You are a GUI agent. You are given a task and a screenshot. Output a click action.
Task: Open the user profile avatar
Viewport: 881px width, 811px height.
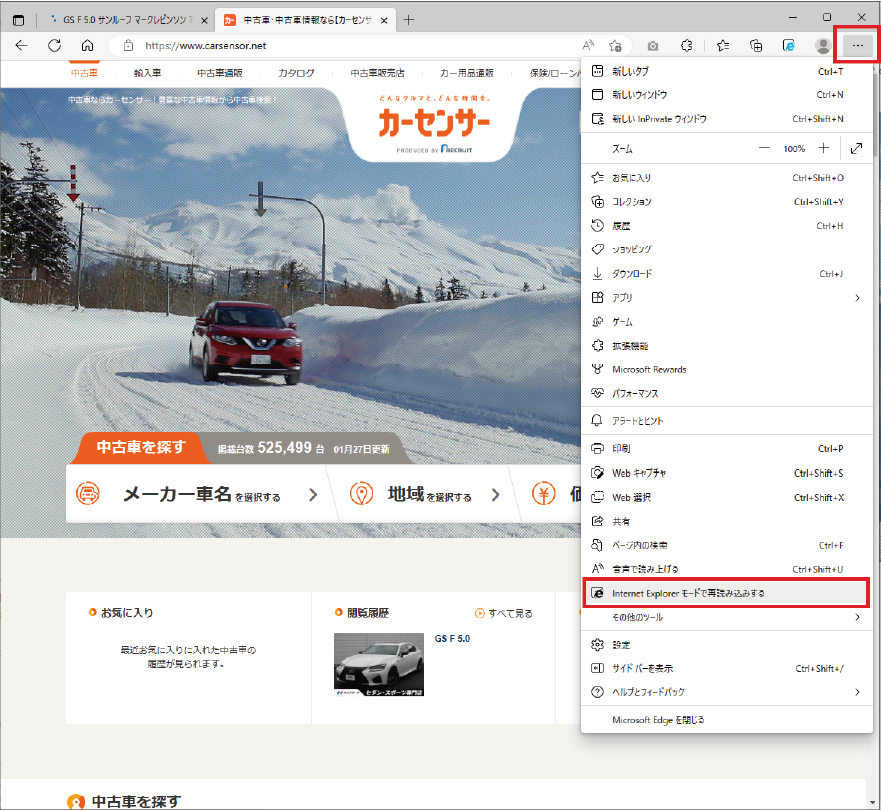(823, 46)
